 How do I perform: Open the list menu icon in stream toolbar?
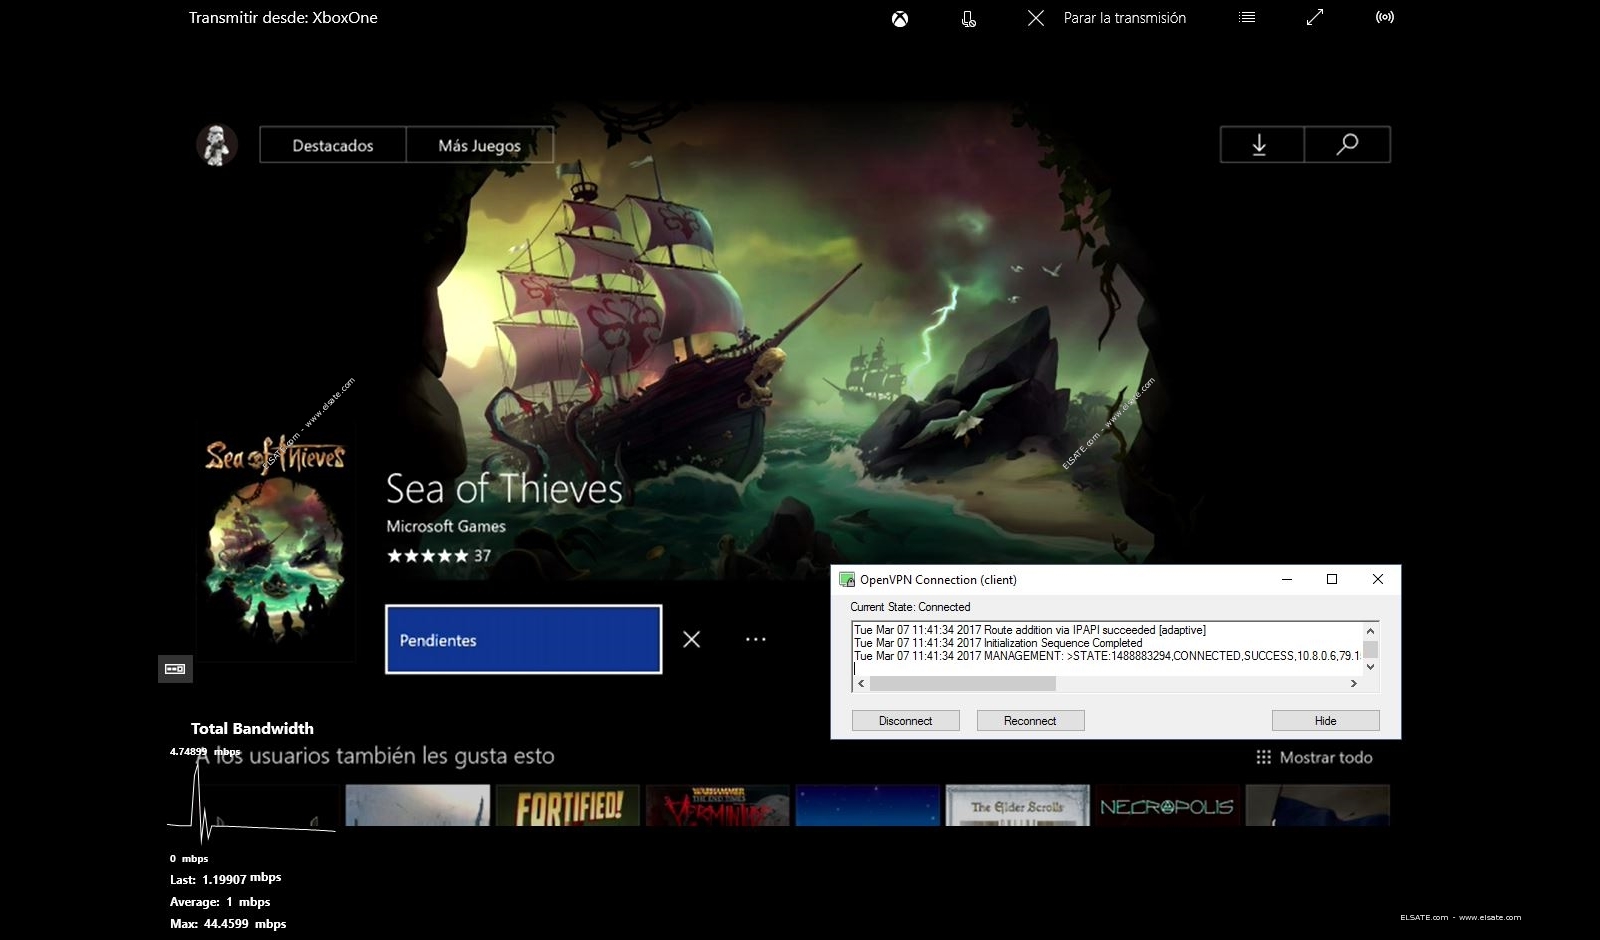click(1247, 17)
